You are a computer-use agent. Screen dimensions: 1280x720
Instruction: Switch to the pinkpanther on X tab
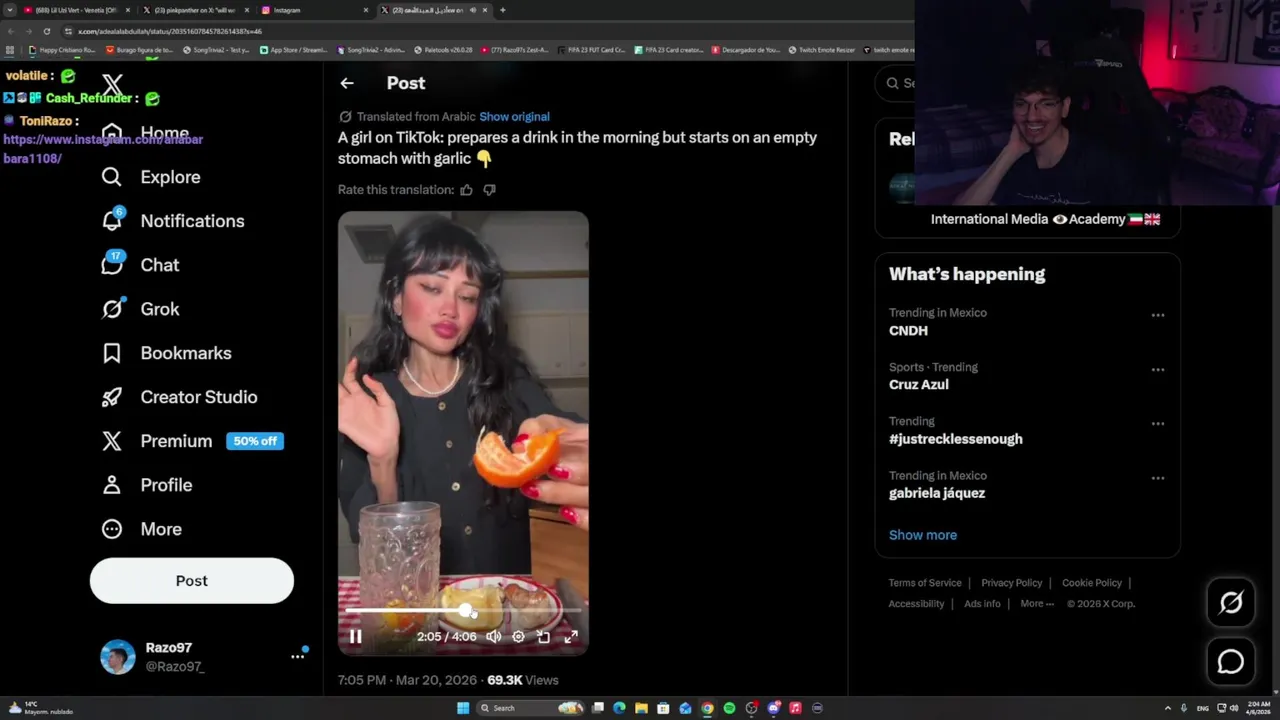[x=194, y=10]
